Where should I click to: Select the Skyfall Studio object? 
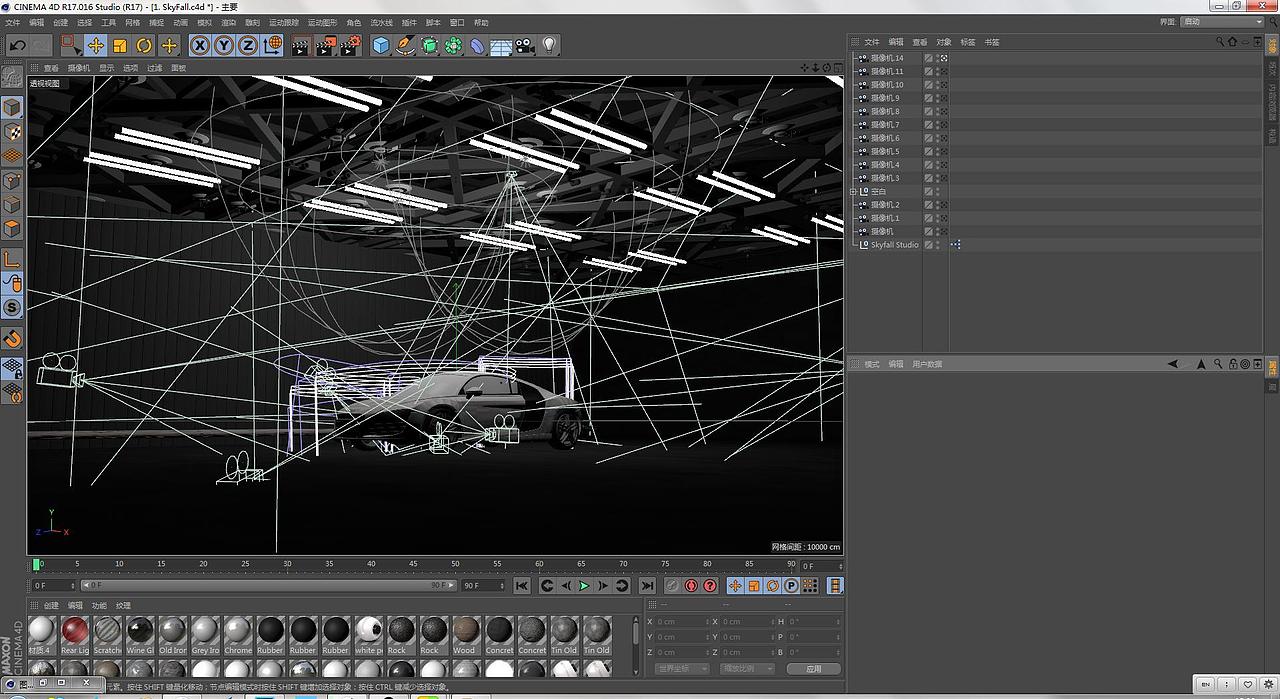[x=894, y=245]
